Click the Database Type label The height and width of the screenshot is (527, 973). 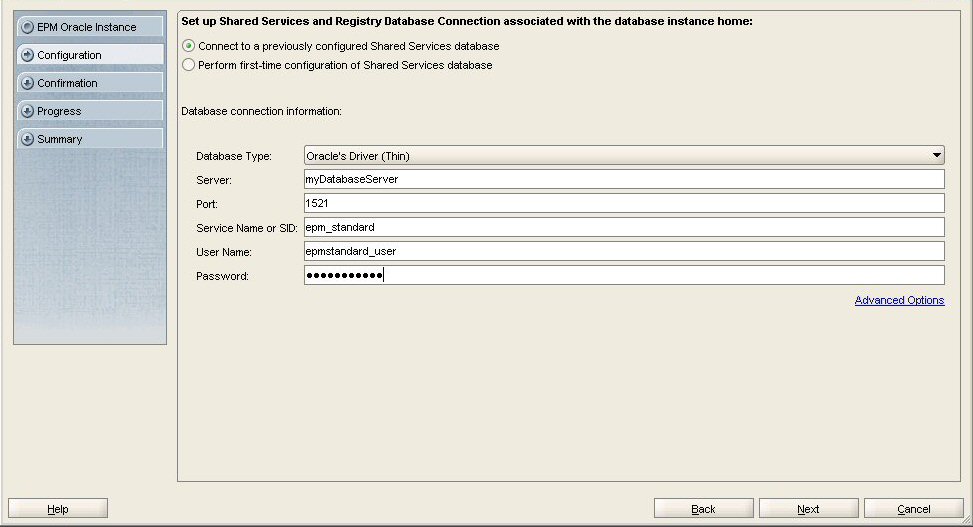coord(234,156)
